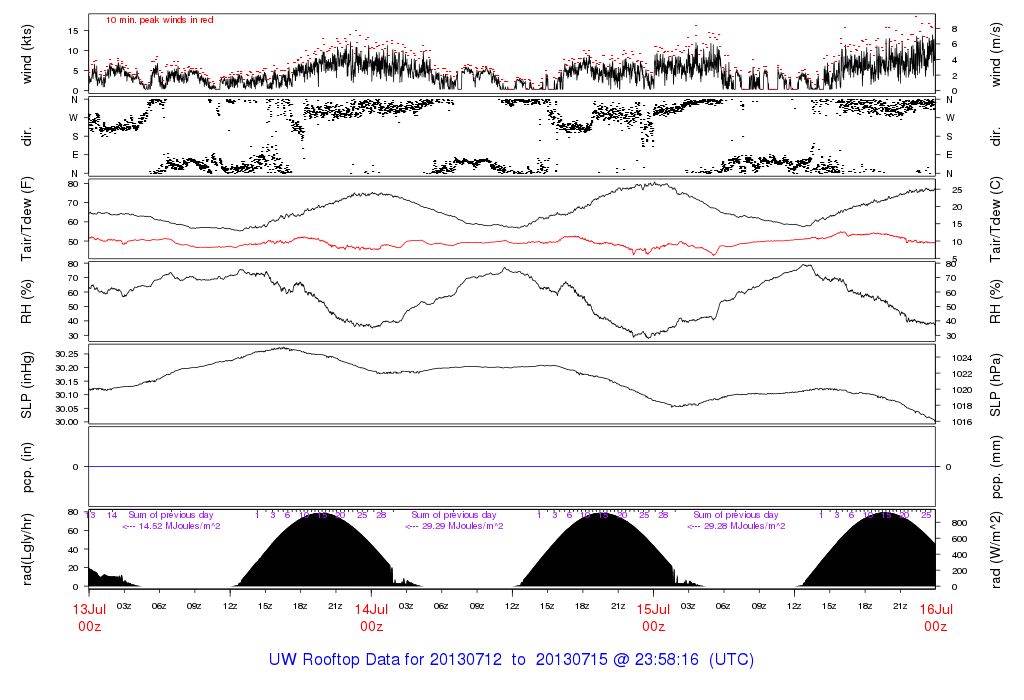Select the 'rad(Lgly/hr)' axis label
Viewport: 1024px width, 700px height.
pos(27,548)
